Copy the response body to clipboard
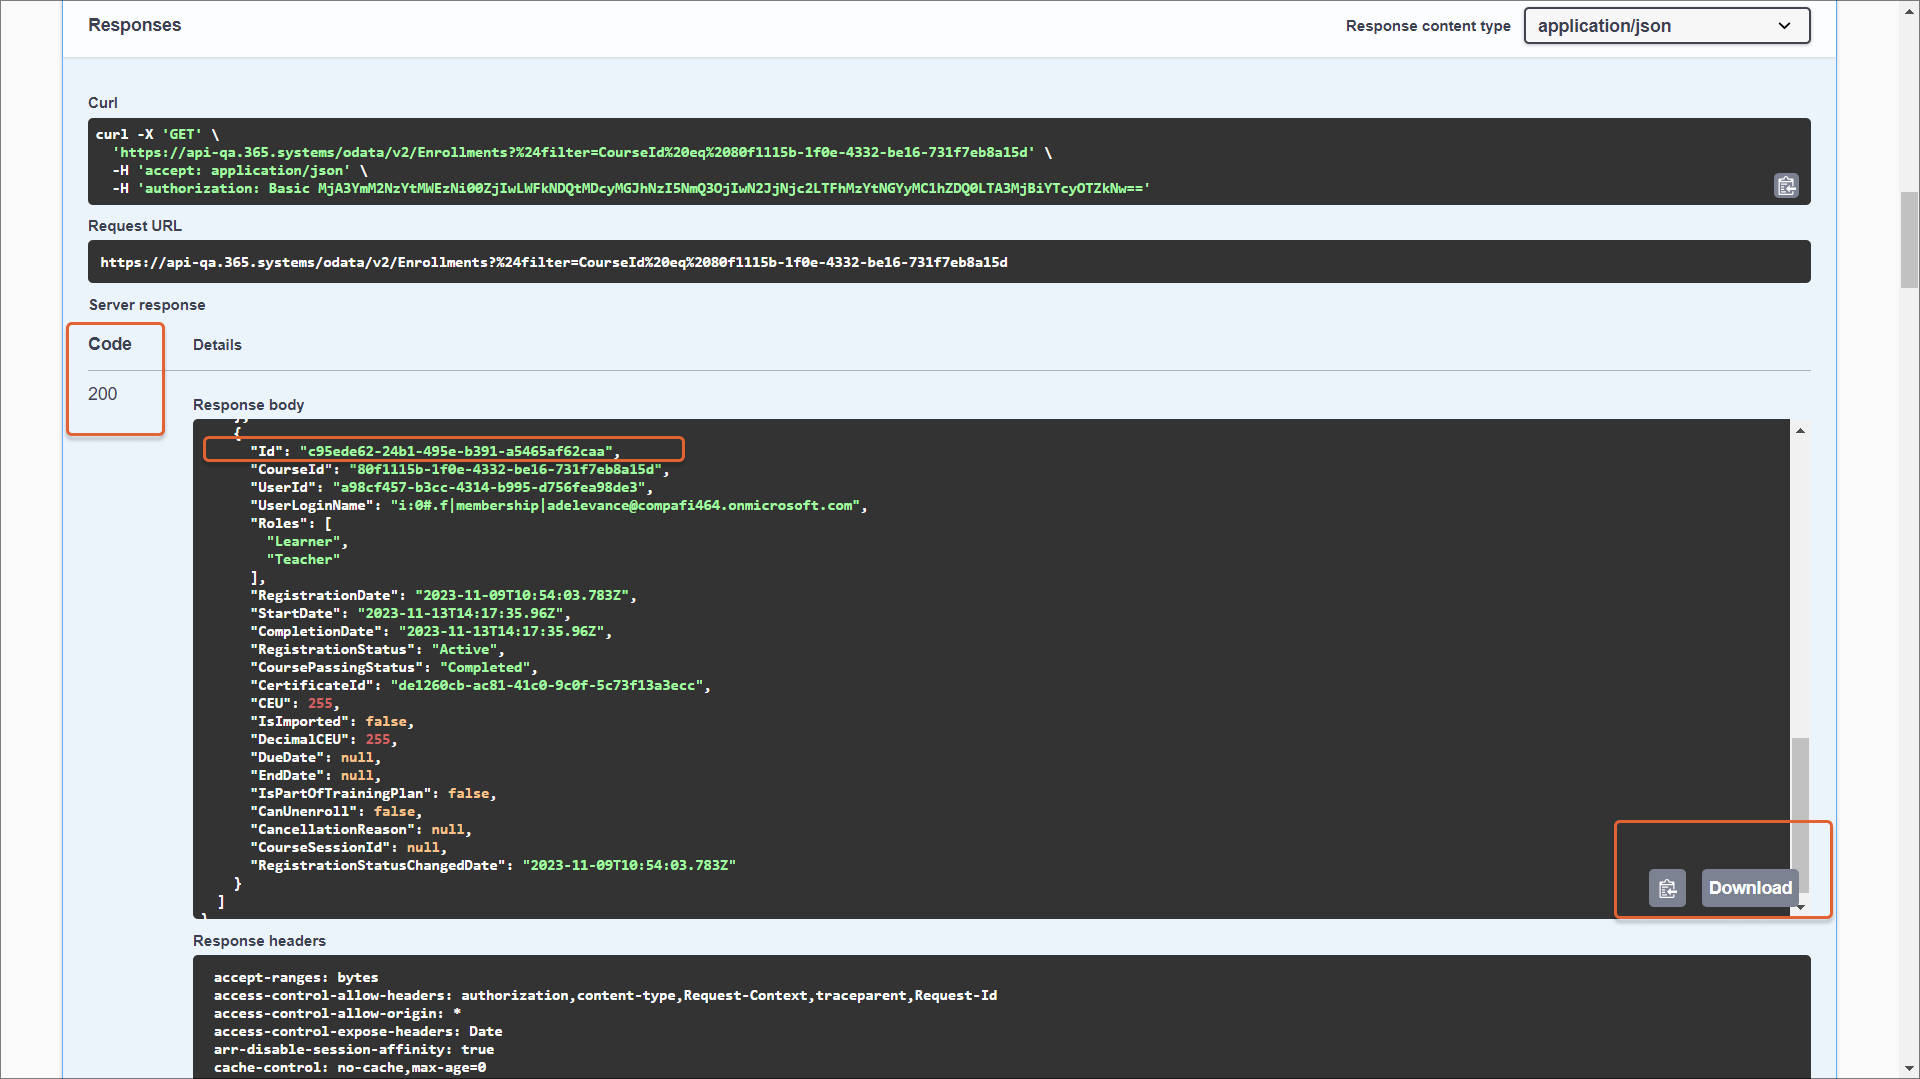The height and width of the screenshot is (1079, 1920). (x=1667, y=888)
